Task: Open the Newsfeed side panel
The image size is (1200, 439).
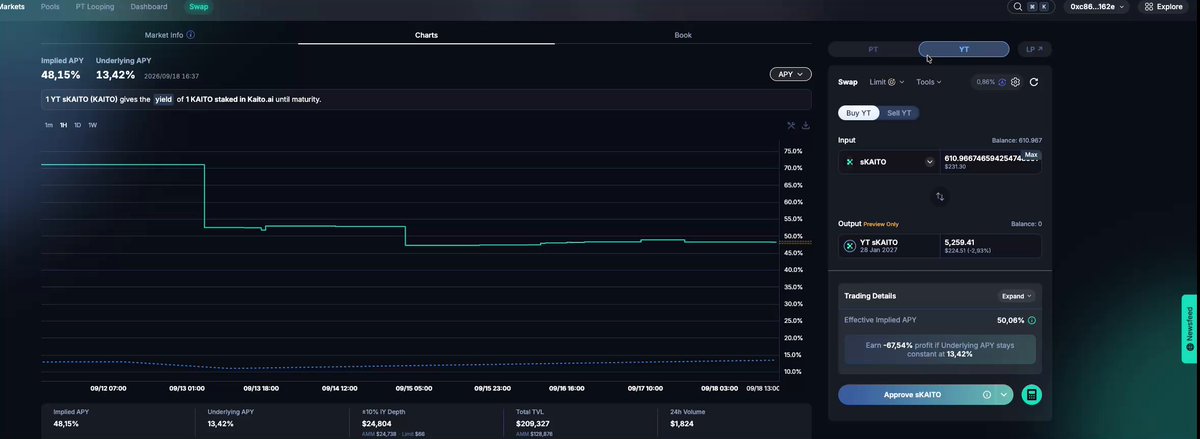Action: pos(1189,328)
